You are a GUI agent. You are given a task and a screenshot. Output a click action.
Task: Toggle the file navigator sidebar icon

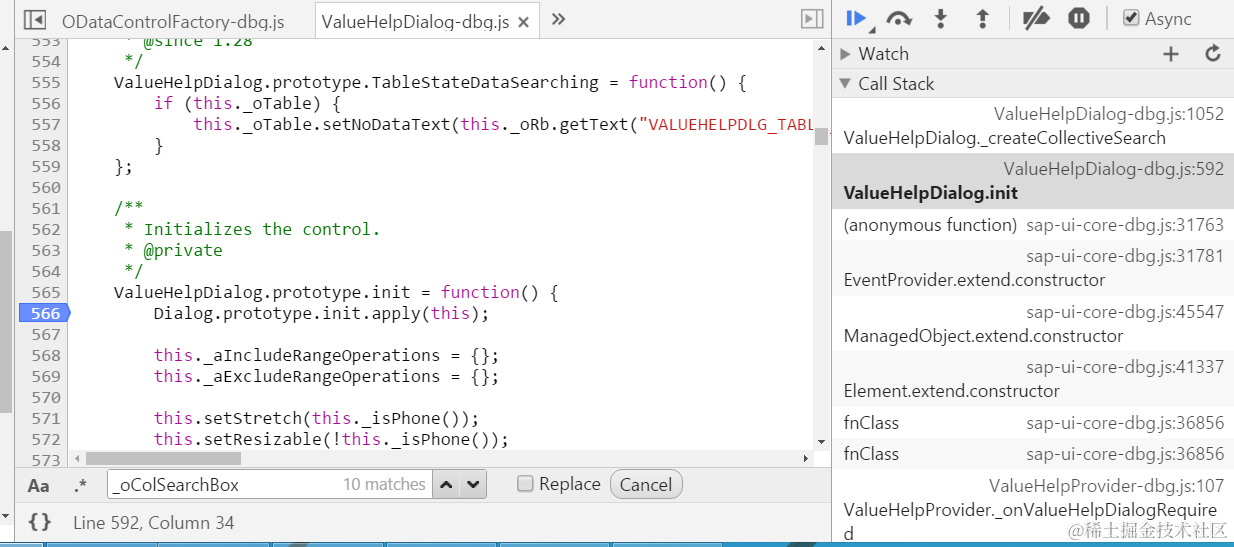[x=34, y=19]
